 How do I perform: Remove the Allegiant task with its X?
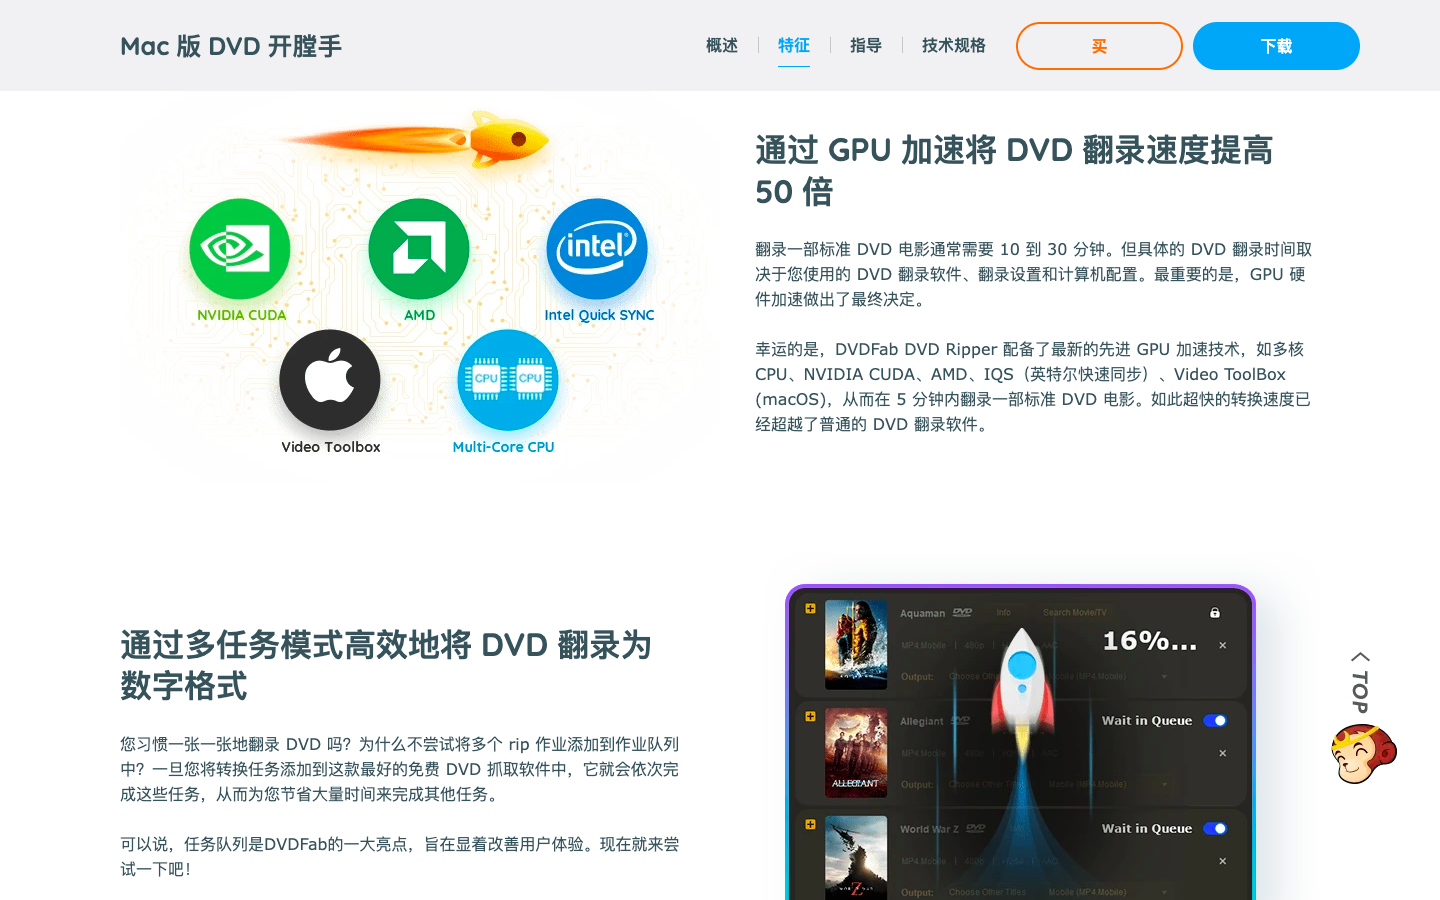tap(1222, 754)
